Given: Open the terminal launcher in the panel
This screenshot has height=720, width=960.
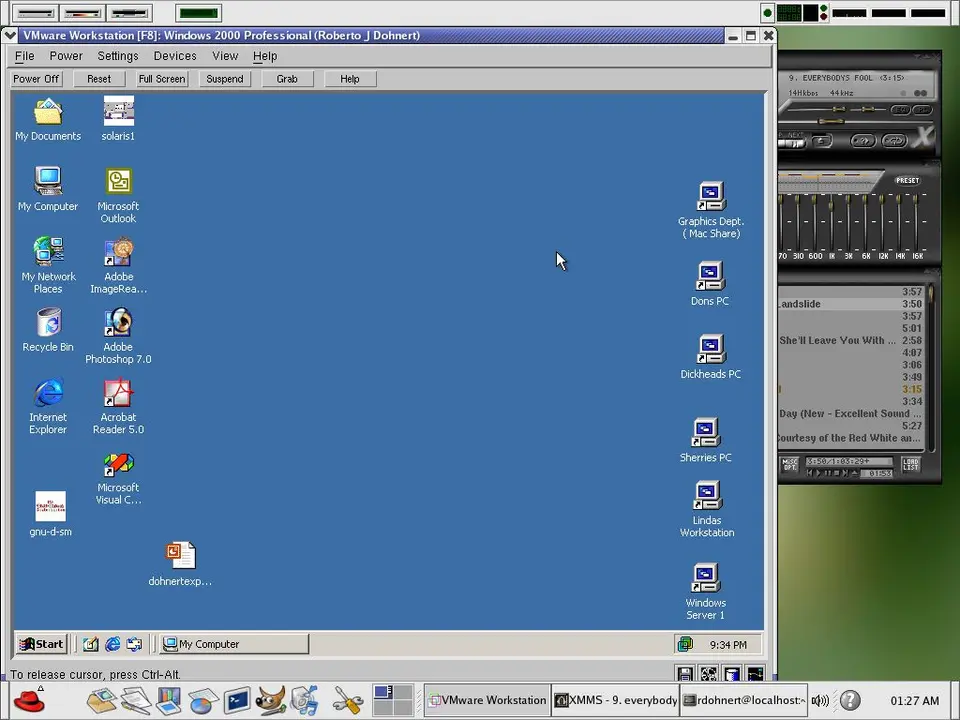Looking at the screenshot, I should click(x=237, y=700).
